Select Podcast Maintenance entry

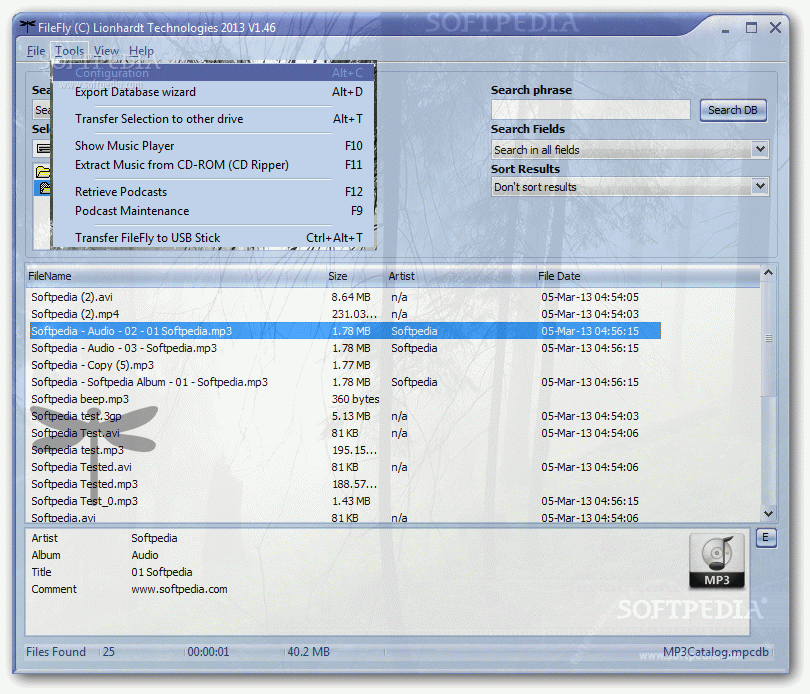[214, 211]
